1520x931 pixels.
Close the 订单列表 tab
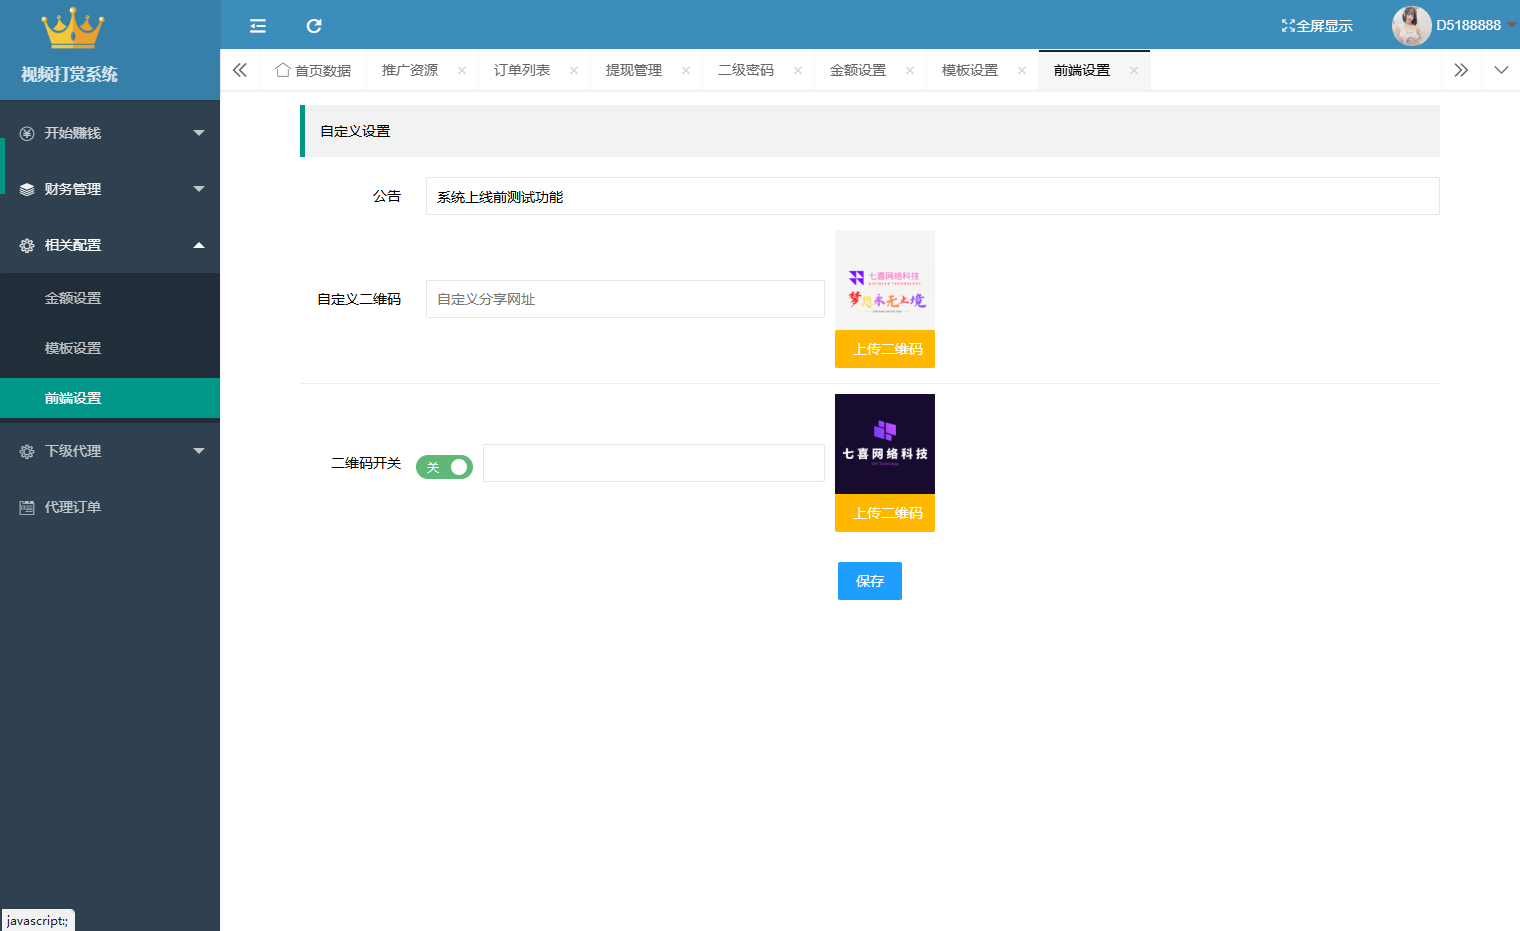(574, 70)
